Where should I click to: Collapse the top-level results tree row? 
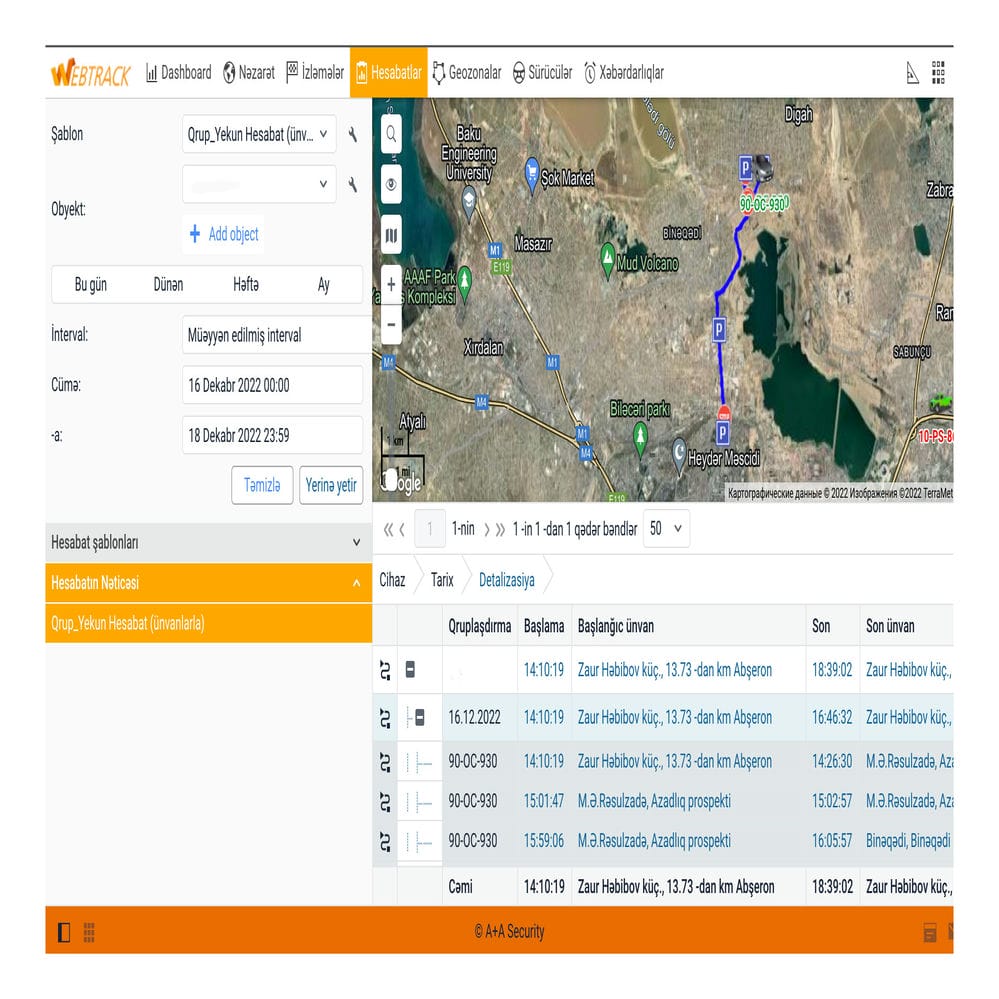(x=410, y=670)
